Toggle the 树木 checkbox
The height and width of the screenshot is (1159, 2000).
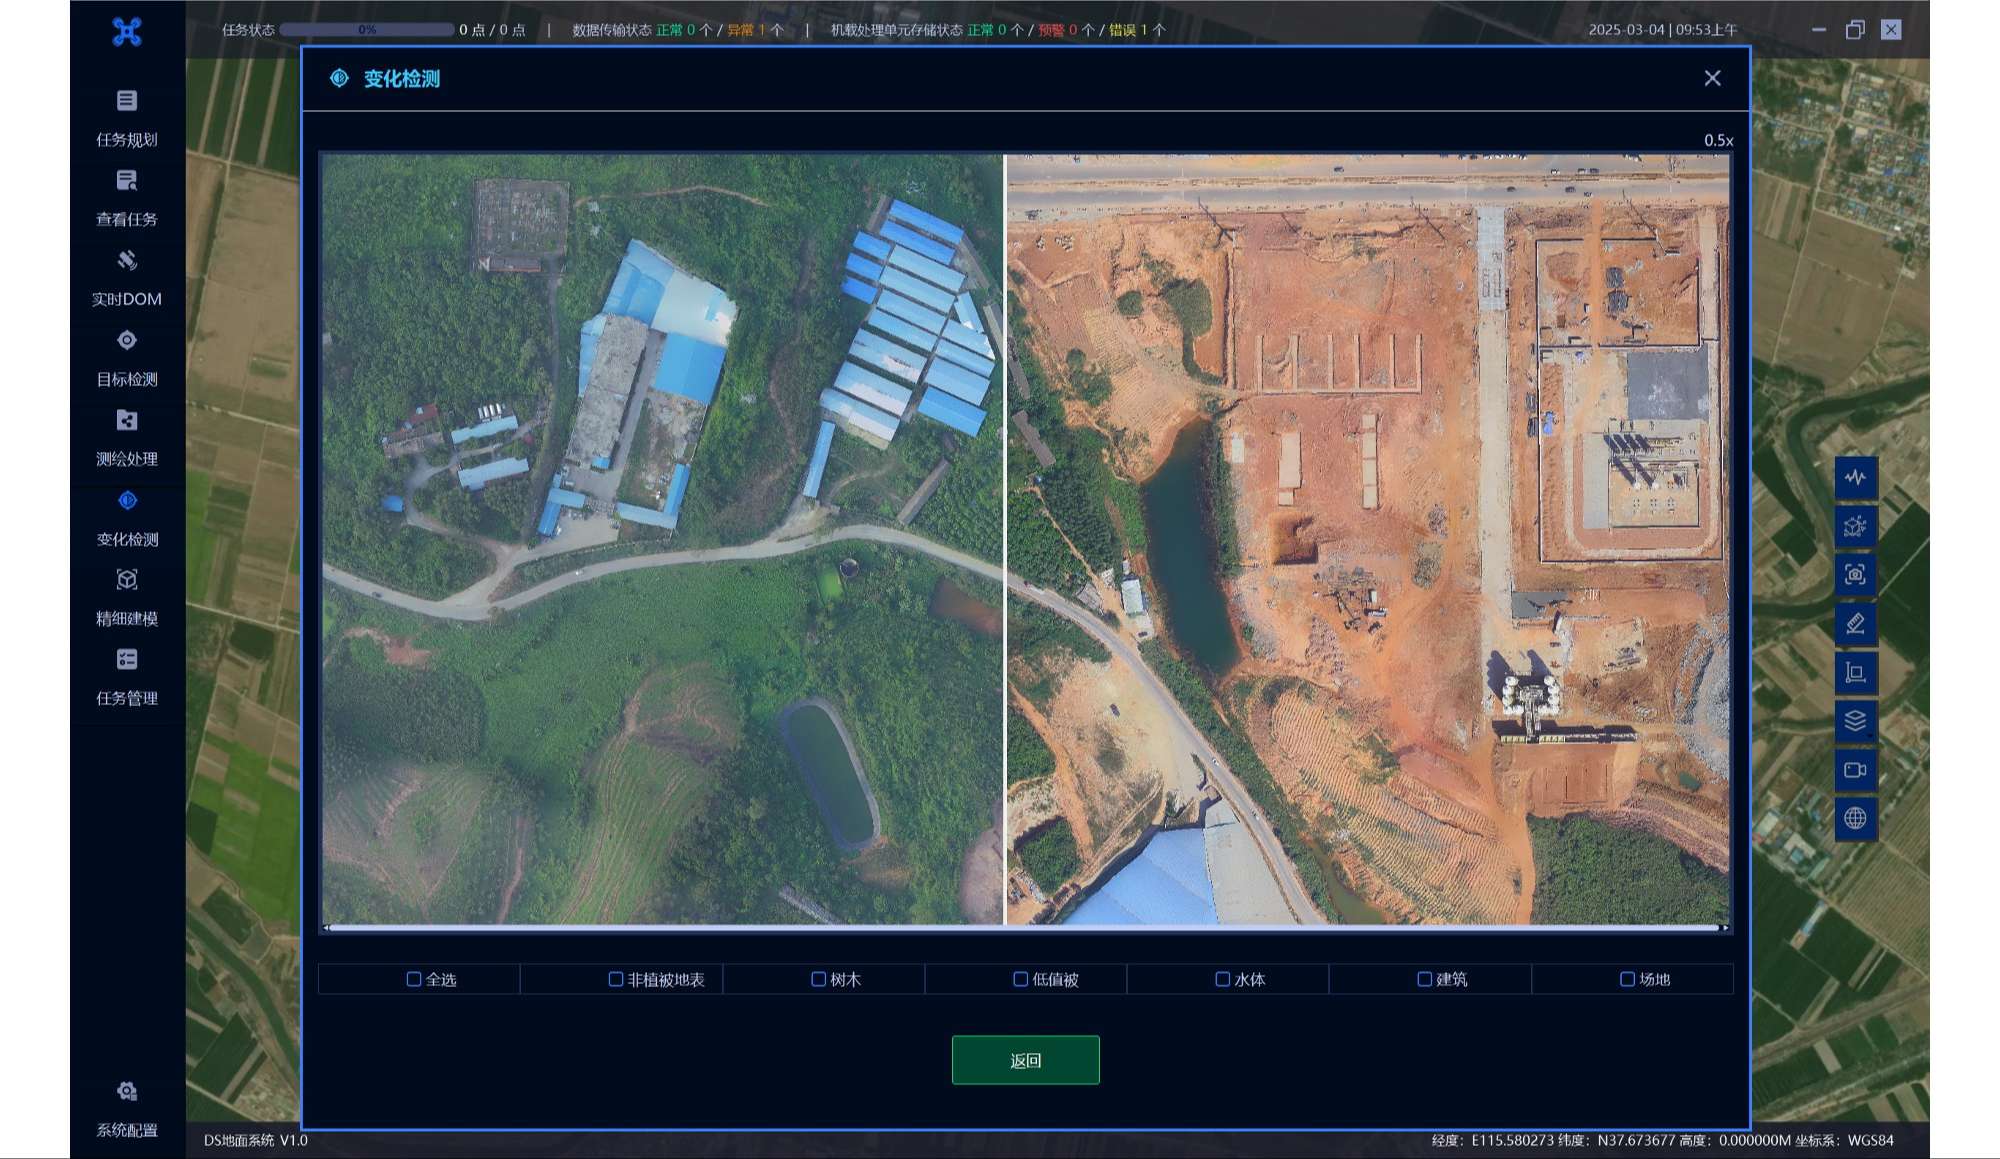point(818,979)
